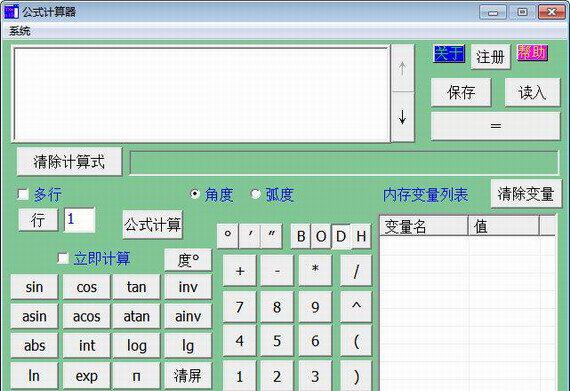Click the ln function button
Image resolution: width=570 pixels, height=391 pixels.
[34, 375]
